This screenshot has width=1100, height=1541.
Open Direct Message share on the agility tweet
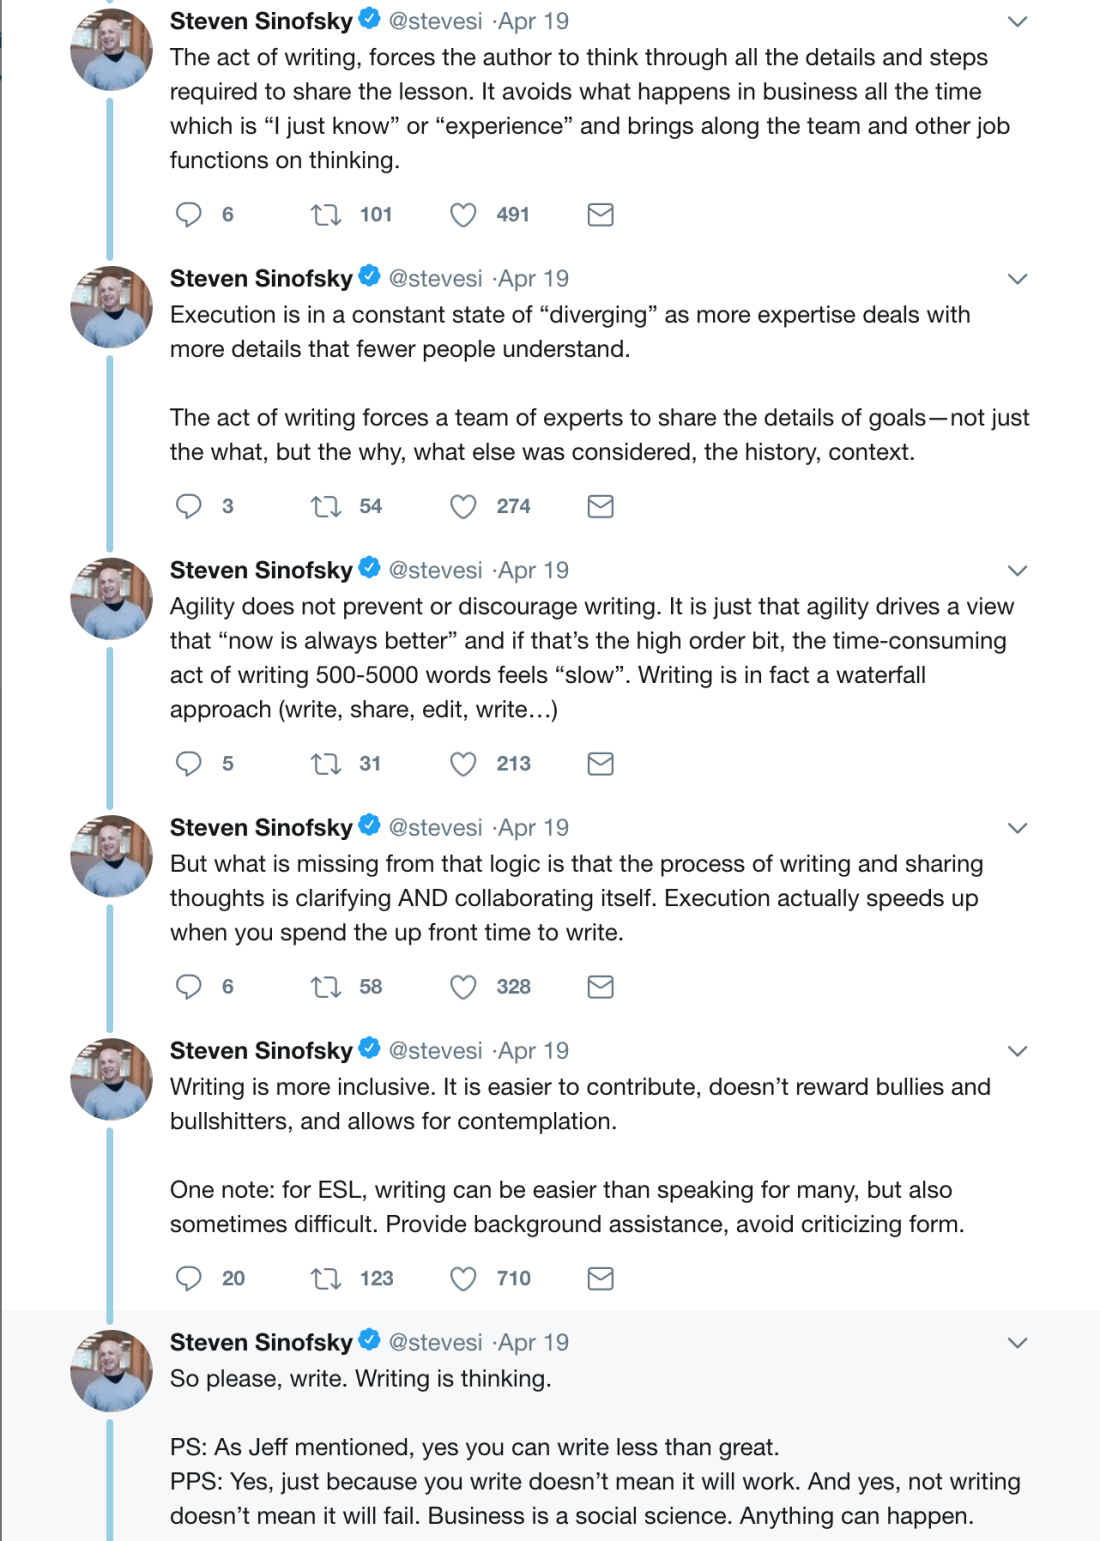[x=600, y=763]
